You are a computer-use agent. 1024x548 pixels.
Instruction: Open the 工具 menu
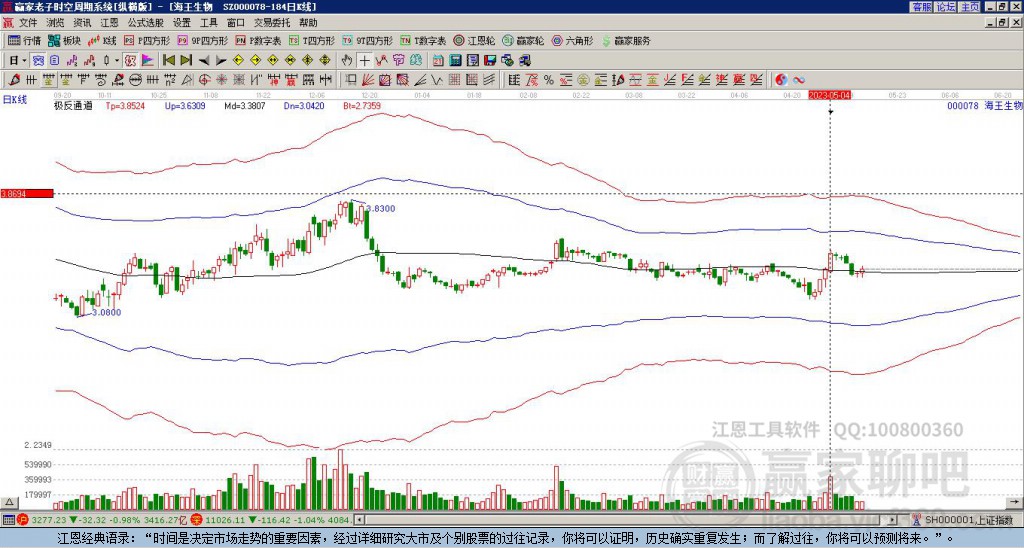click(x=208, y=23)
